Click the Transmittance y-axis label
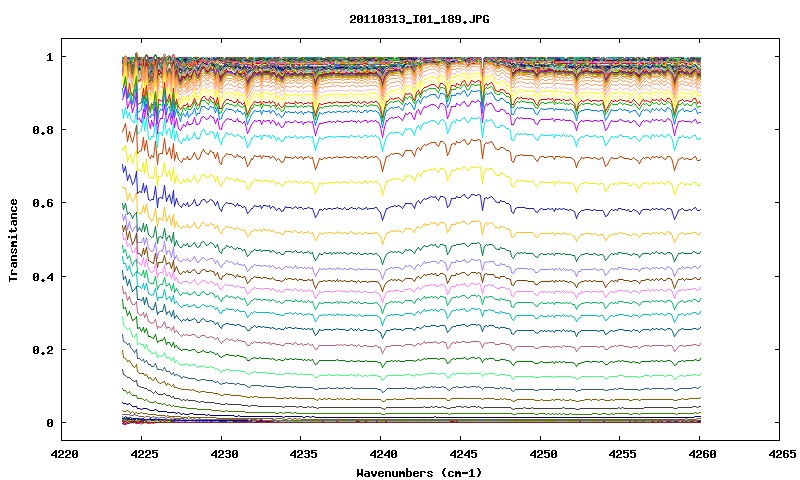Image resolution: width=800 pixels, height=480 pixels. tap(13, 240)
